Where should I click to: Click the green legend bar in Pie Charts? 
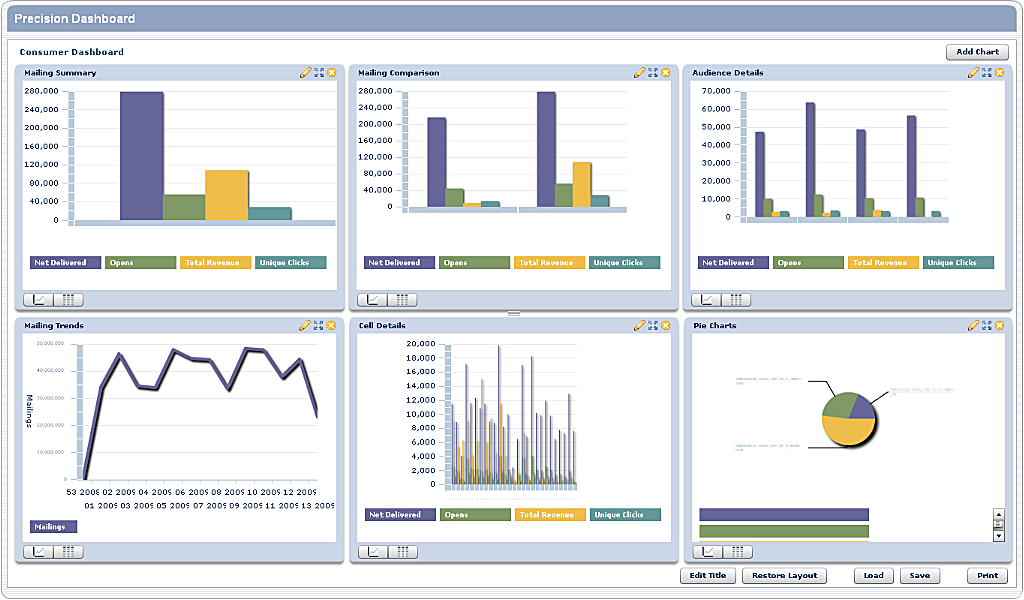coord(783,531)
